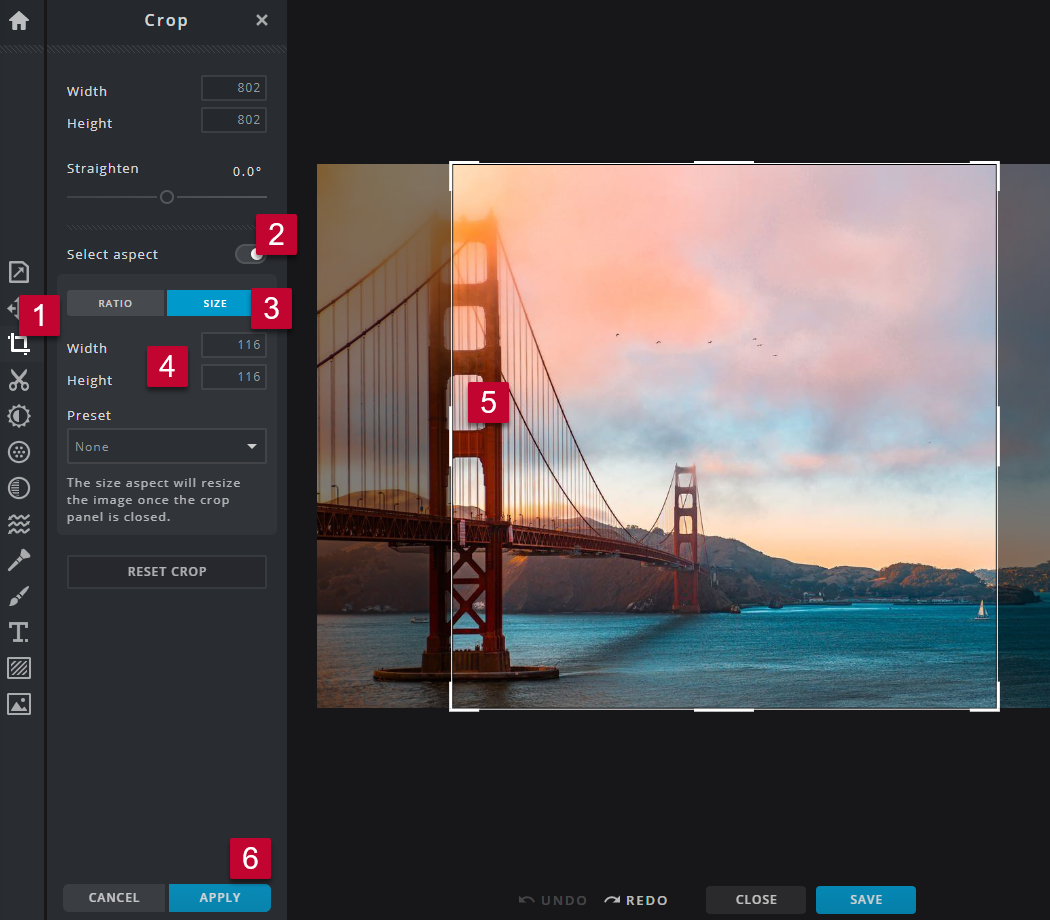This screenshot has width=1050, height=920.
Task: Open the Cutout scissors tool
Action: [x=20, y=380]
